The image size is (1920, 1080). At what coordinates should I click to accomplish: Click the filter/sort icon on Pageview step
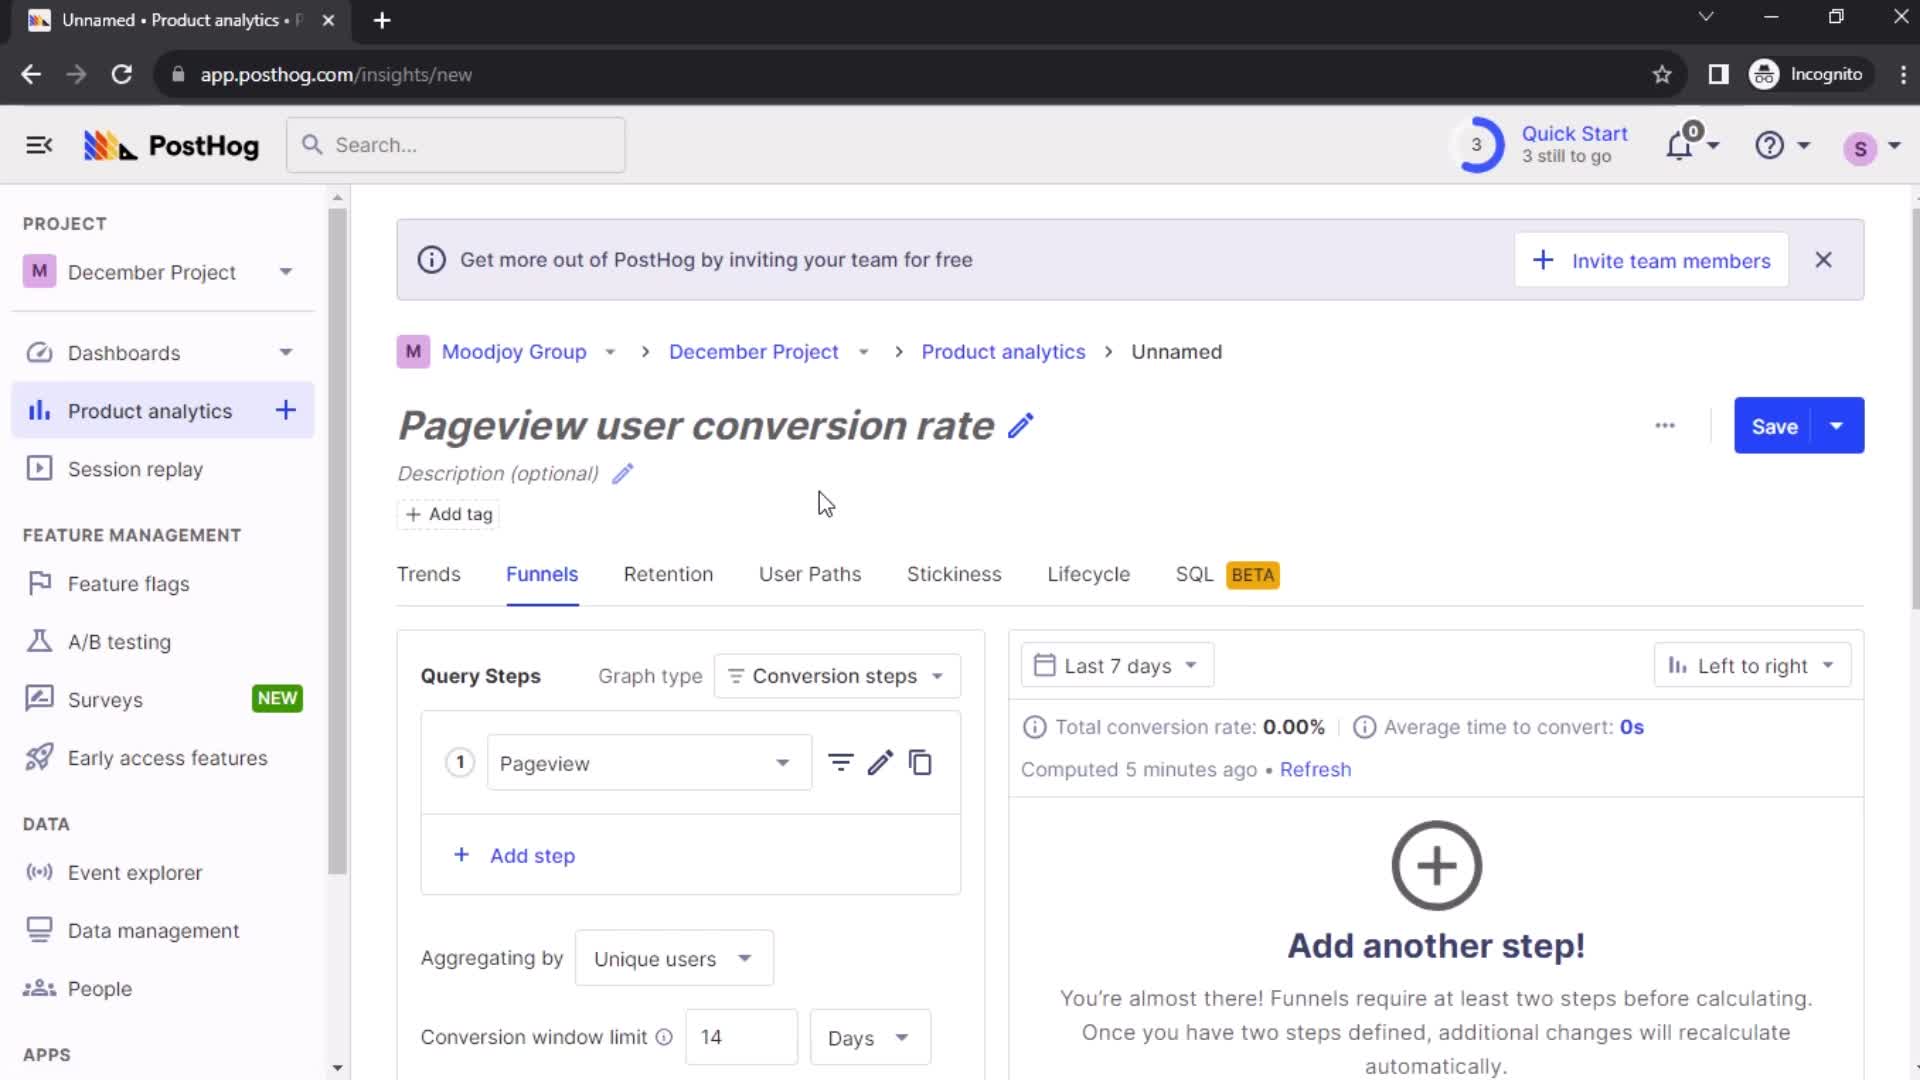(843, 764)
